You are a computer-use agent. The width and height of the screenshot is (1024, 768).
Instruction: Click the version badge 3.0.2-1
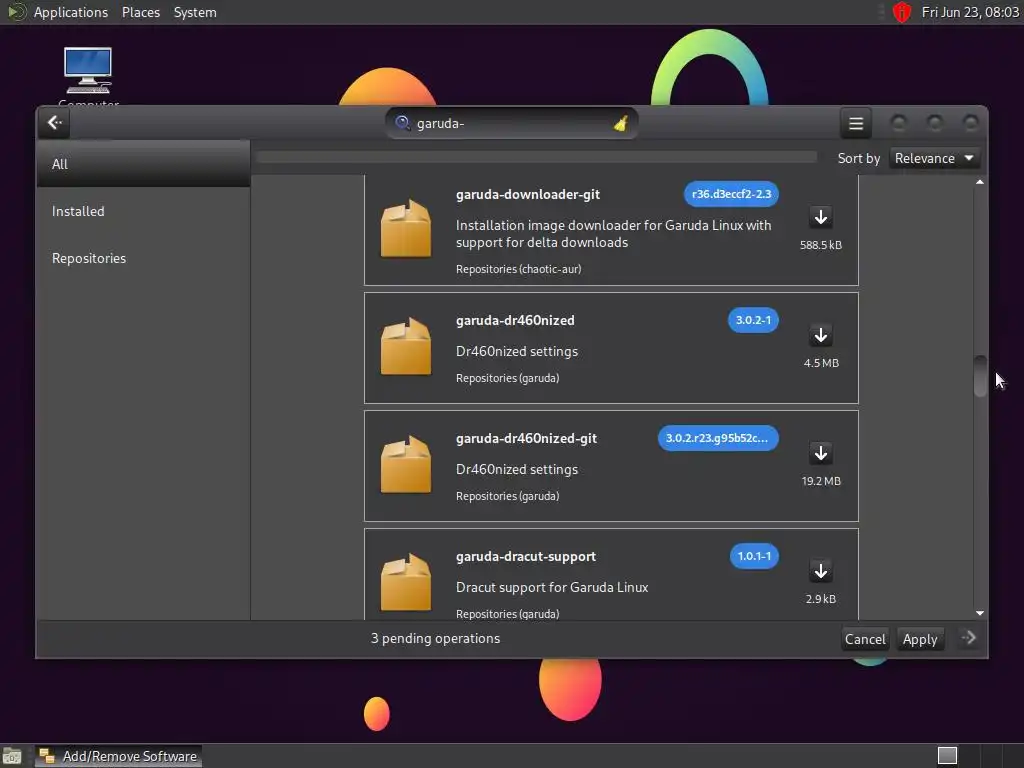(753, 320)
